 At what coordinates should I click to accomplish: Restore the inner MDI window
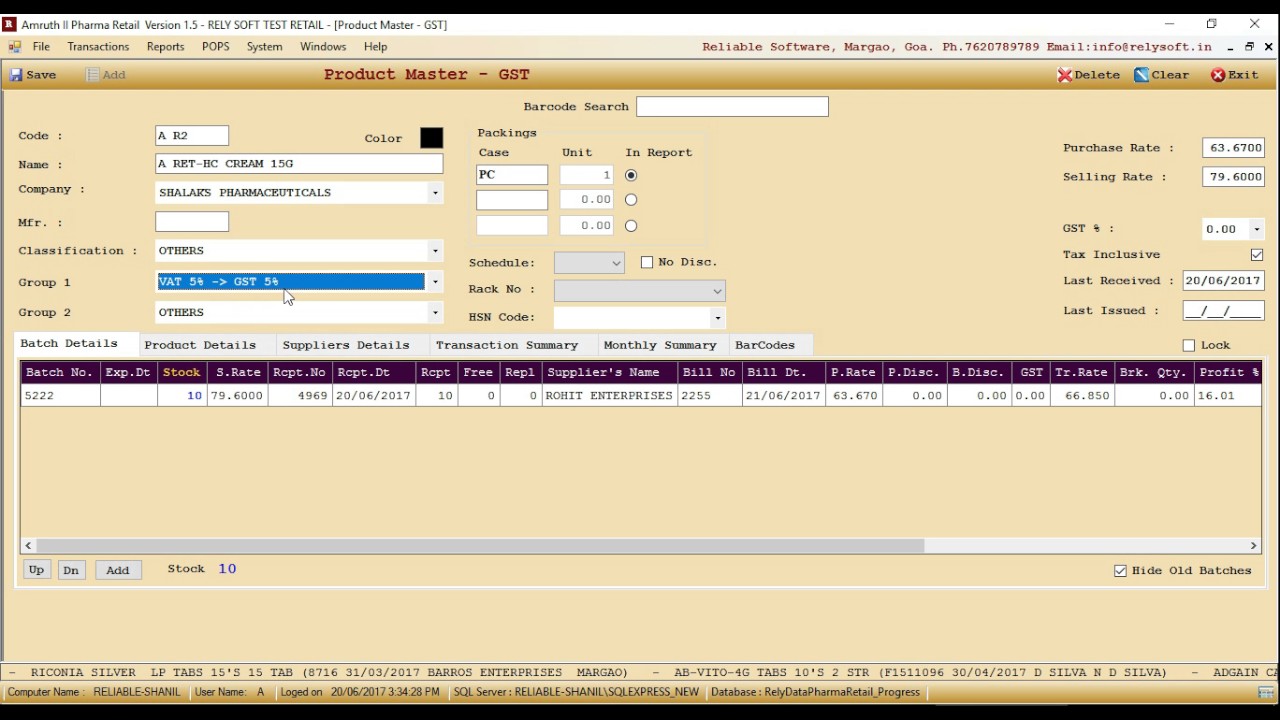tap(1249, 47)
